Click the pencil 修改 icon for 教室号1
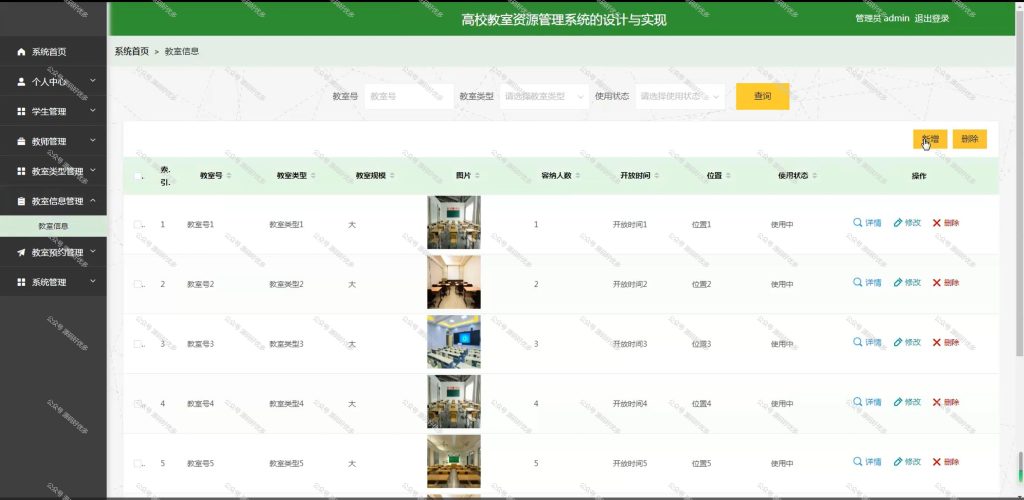This screenshot has width=1024, height=500. [x=898, y=223]
